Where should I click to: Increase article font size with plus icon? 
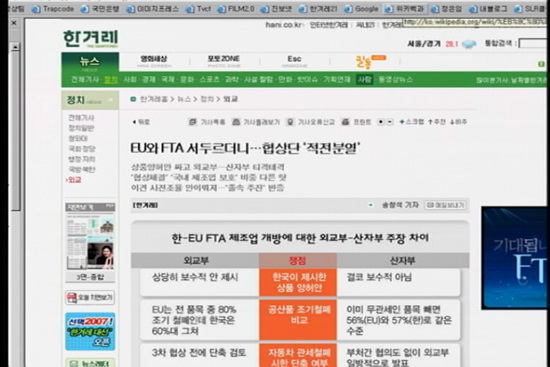381,122
